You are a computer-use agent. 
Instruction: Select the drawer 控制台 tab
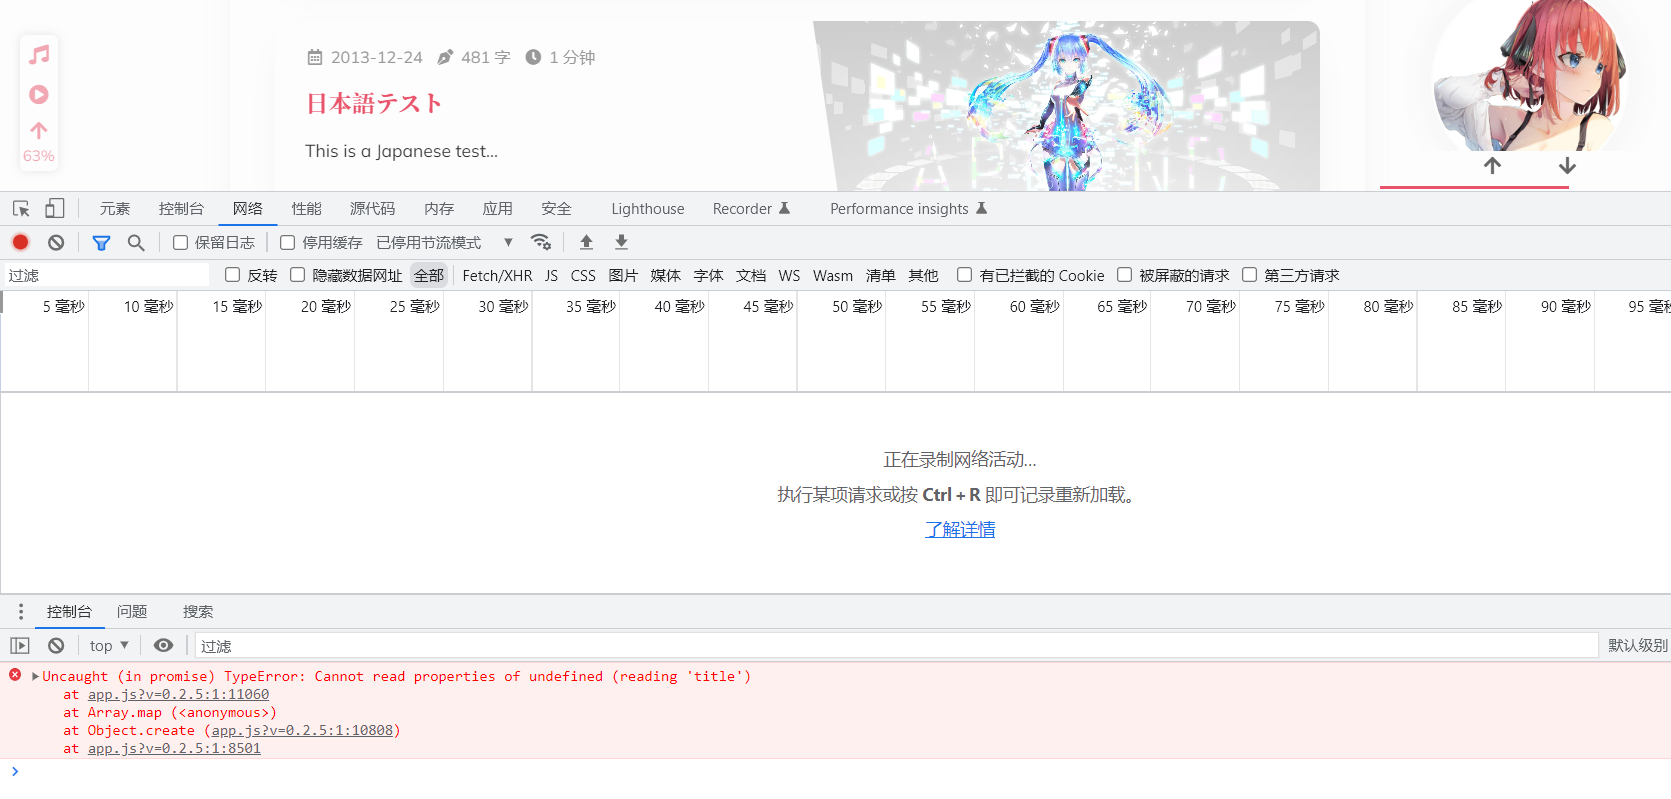click(69, 611)
